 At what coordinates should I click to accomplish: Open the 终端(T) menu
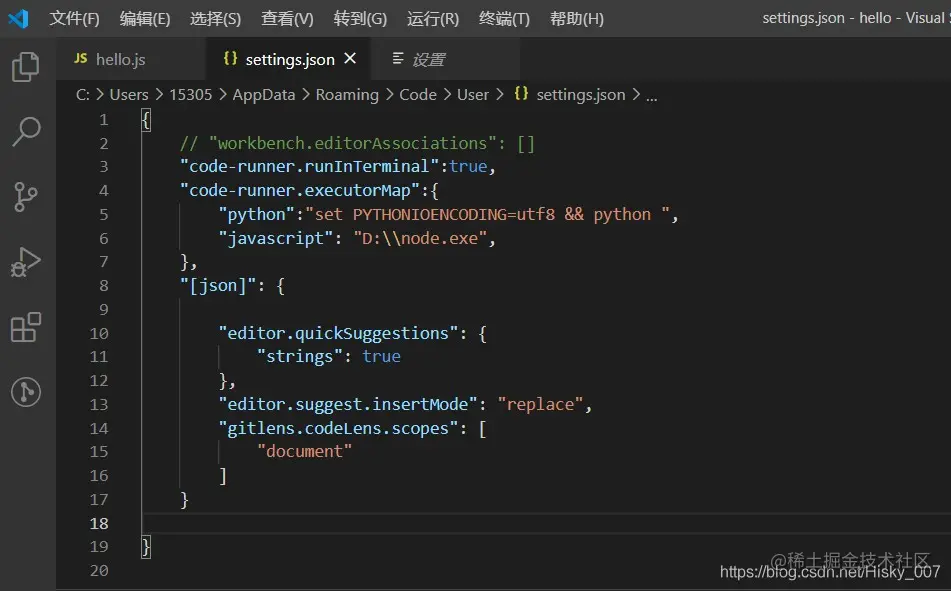[504, 18]
